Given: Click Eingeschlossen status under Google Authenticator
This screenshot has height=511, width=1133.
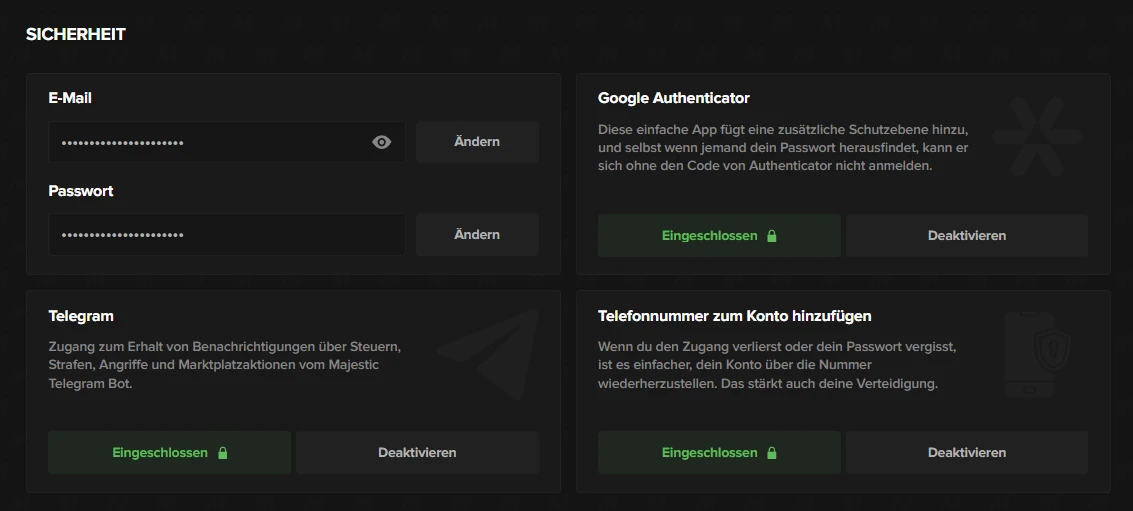Looking at the screenshot, I should pos(709,236).
